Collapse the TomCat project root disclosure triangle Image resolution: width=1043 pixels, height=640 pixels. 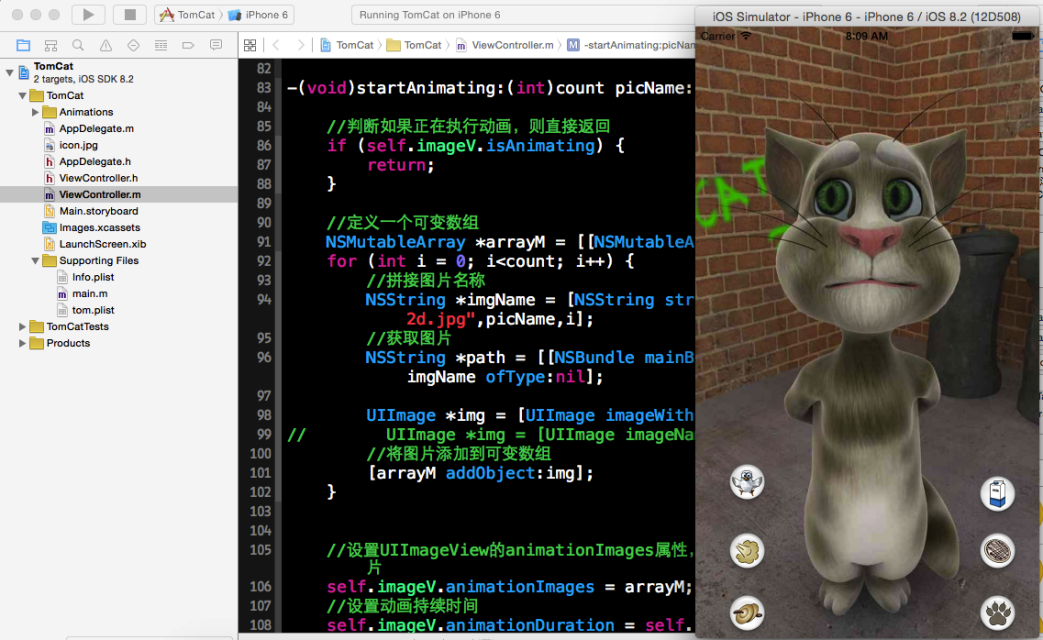pos(9,72)
